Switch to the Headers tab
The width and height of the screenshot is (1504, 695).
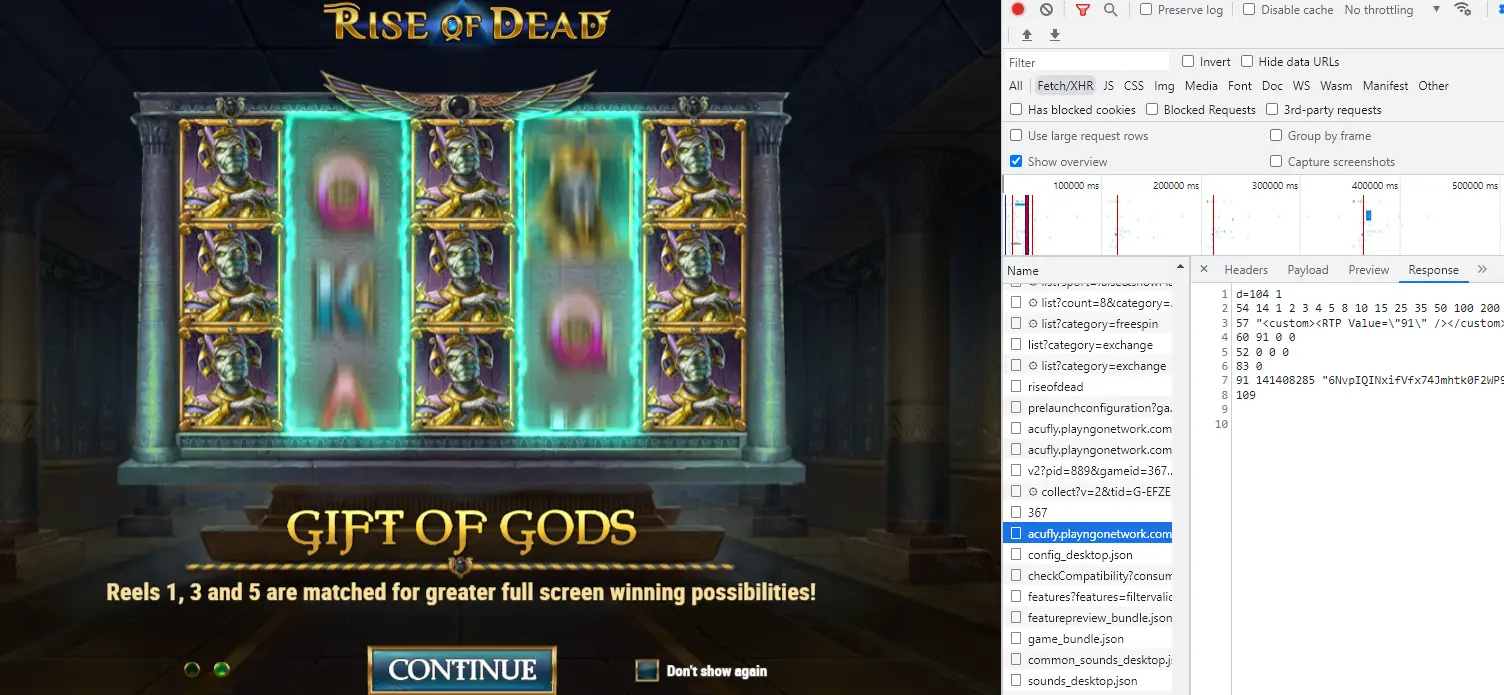pyautogui.click(x=1246, y=269)
